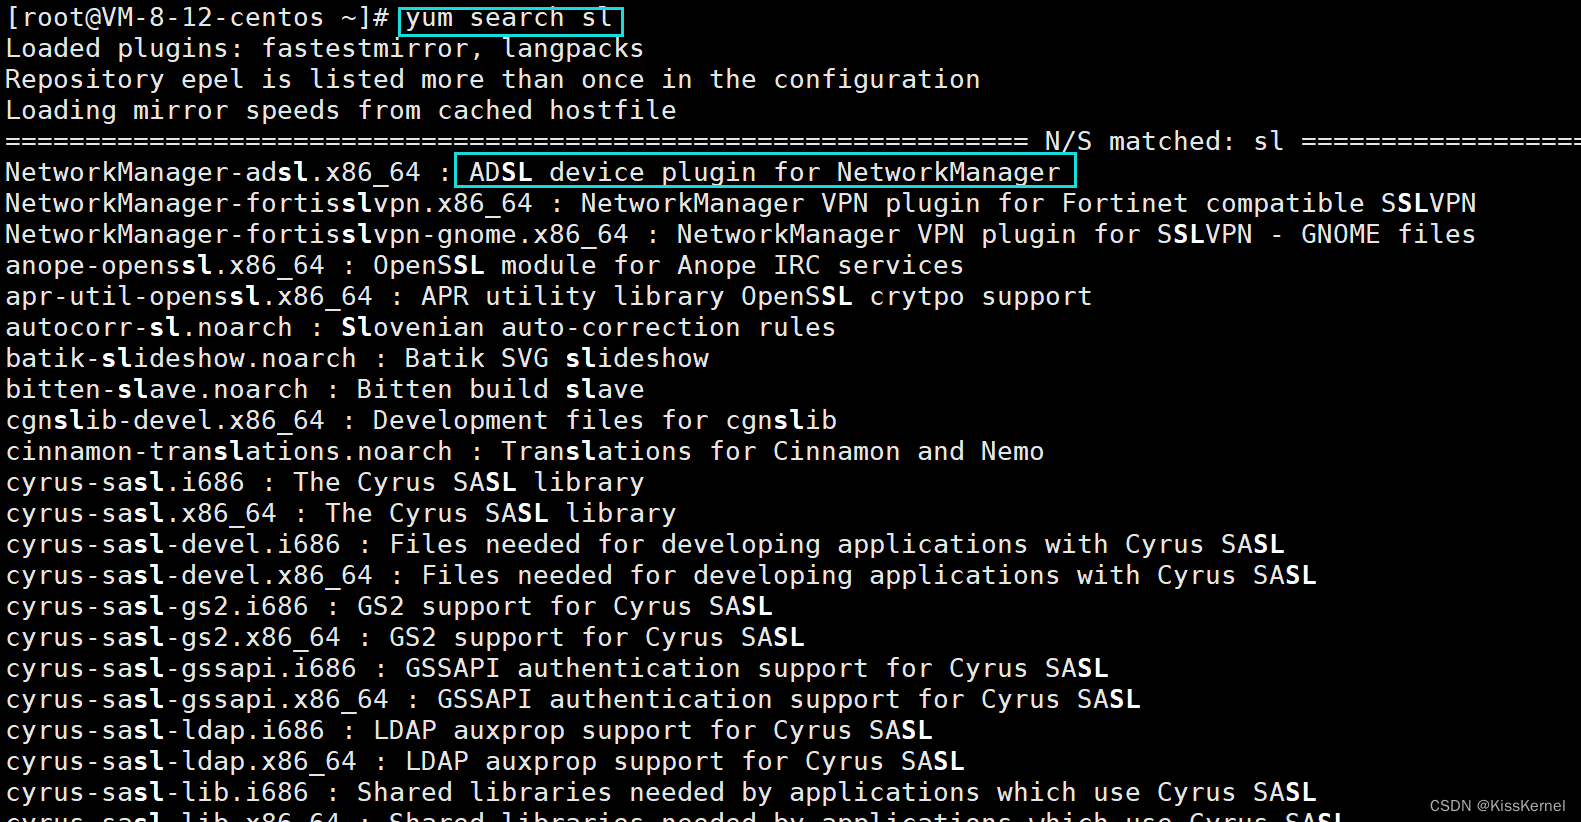Click 'Slovenian auto-correction rules' description

tap(589, 328)
